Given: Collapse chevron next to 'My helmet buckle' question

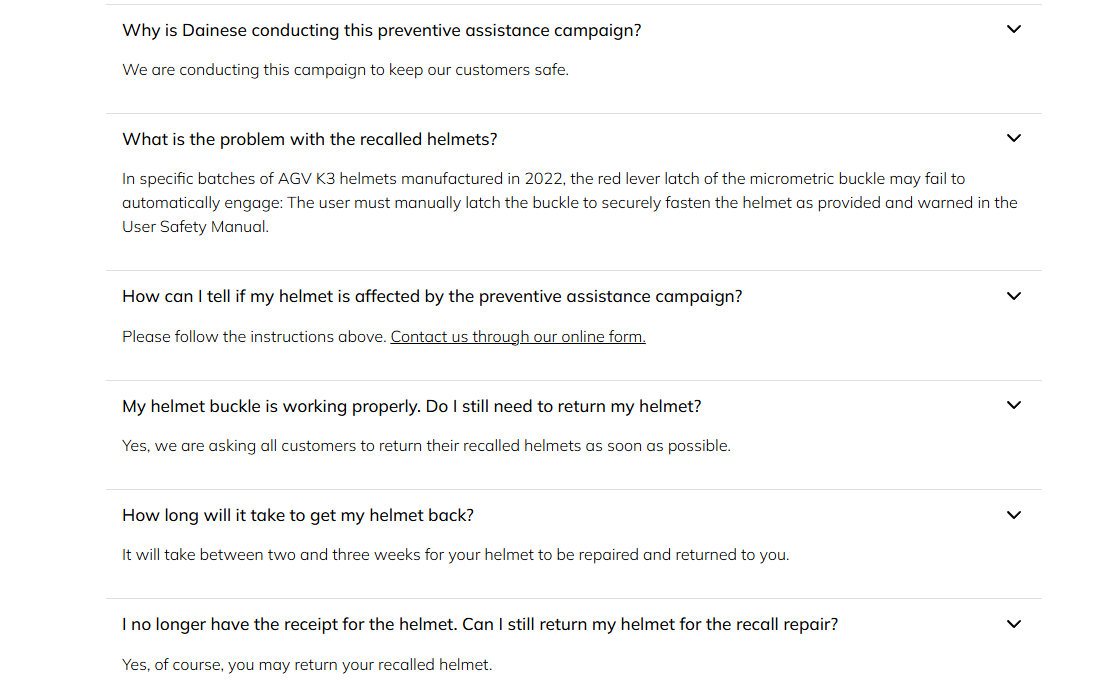Looking at the screenshot, I should (1013, 406).
